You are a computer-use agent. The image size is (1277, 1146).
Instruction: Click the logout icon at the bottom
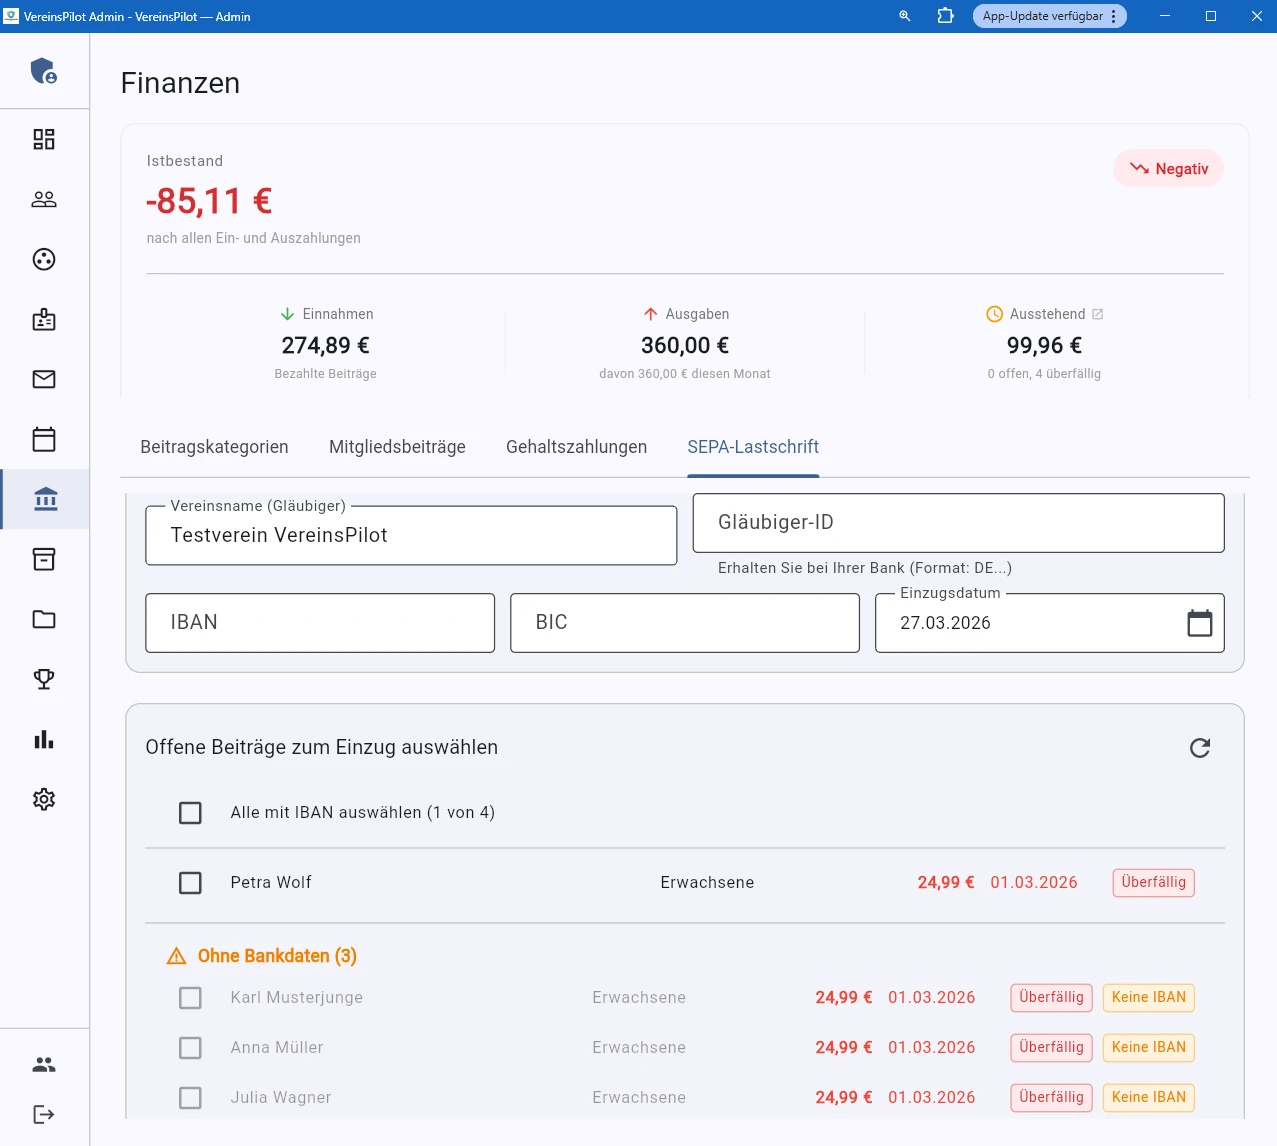point(43,1114)
